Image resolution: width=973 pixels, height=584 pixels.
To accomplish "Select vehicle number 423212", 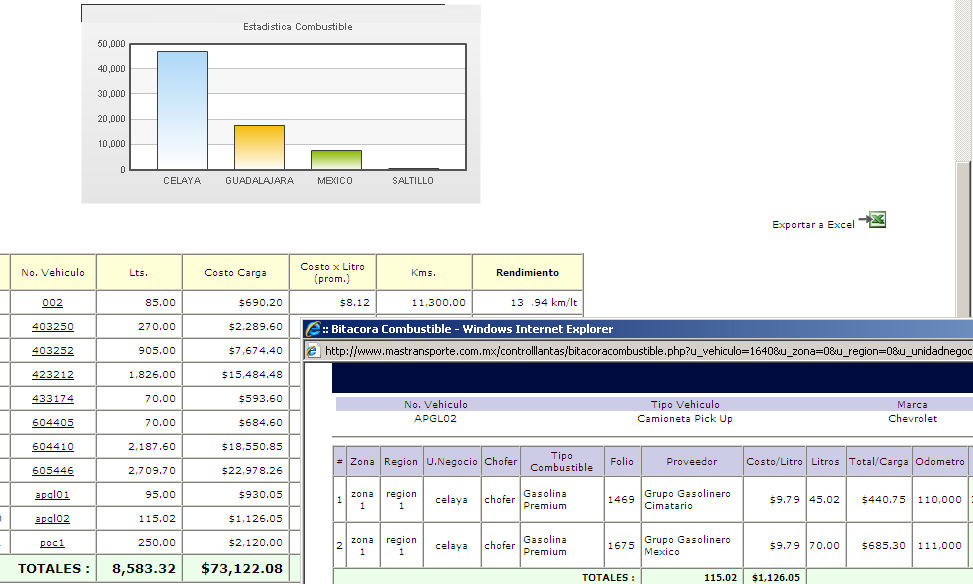I will point(52,375).
